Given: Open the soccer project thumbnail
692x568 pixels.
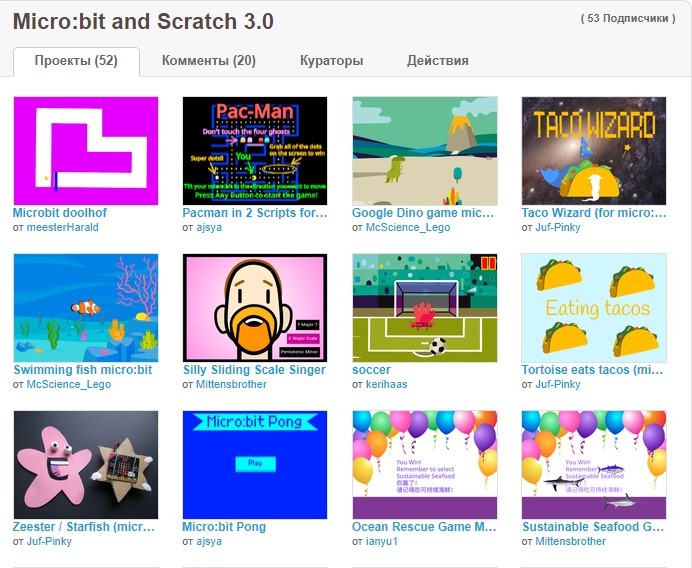Looking at the screenshot, I should point(425,308).
